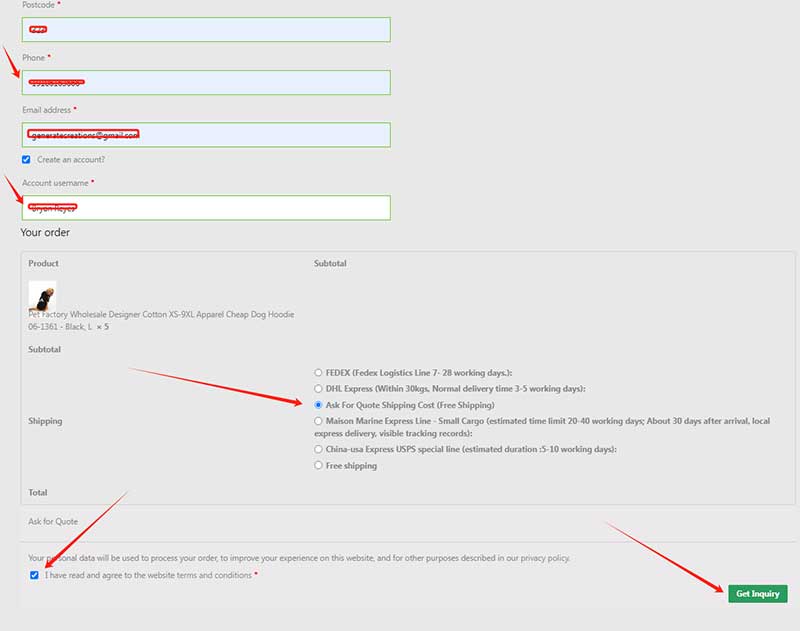The image size is (800, 631).
Task: Click the Email address text box
Action: point(206,134)
